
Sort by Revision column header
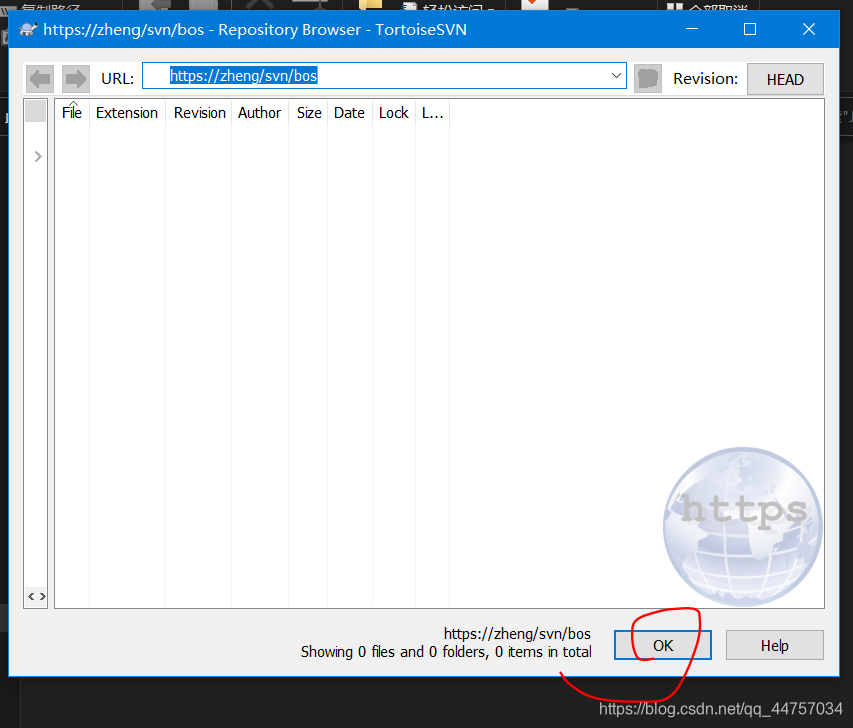pos(199,113)
